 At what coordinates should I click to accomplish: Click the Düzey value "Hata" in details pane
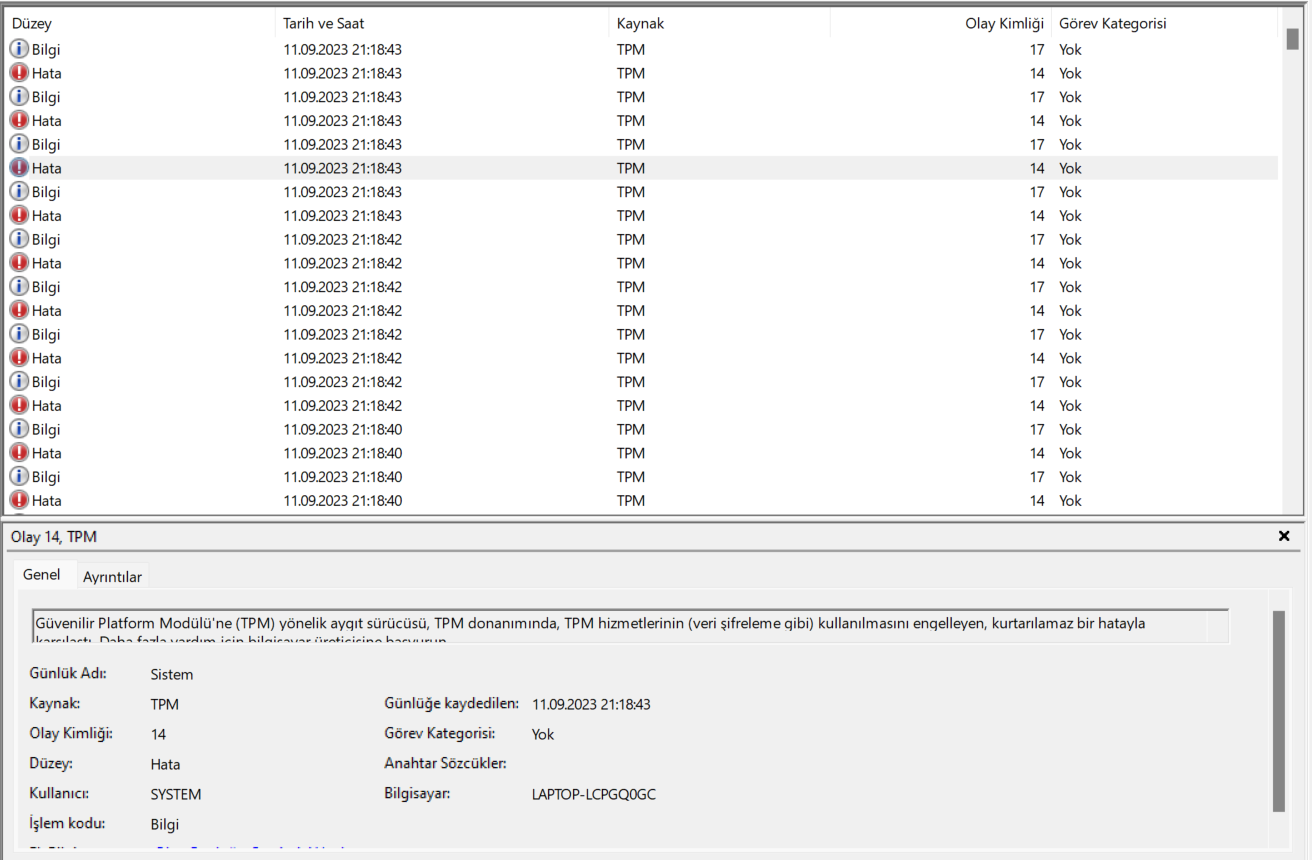point(166,765)
